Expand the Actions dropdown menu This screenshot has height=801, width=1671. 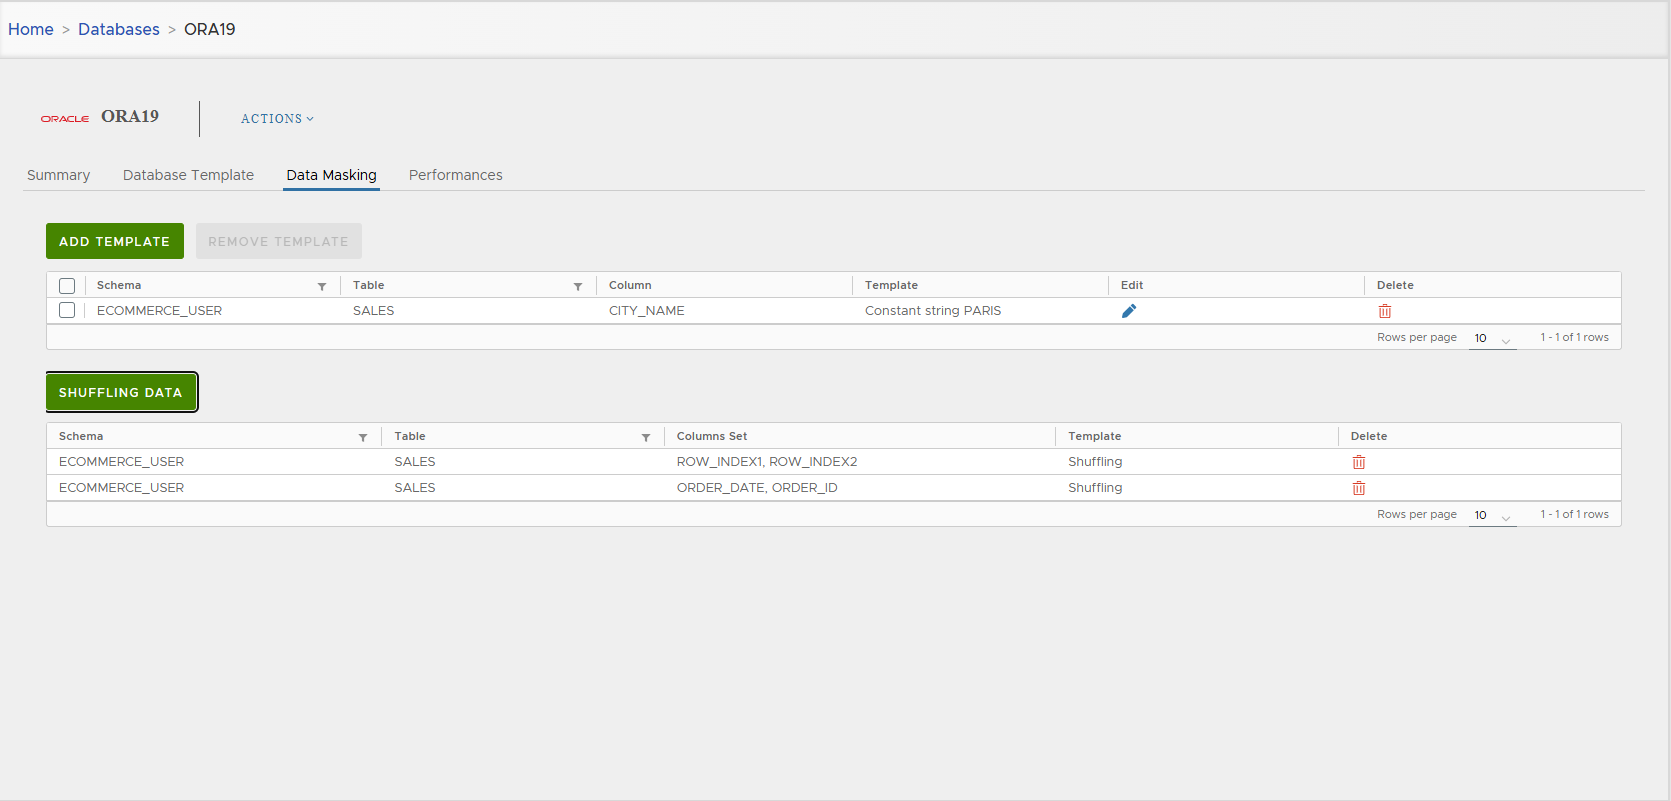click(x=277, y=119)
